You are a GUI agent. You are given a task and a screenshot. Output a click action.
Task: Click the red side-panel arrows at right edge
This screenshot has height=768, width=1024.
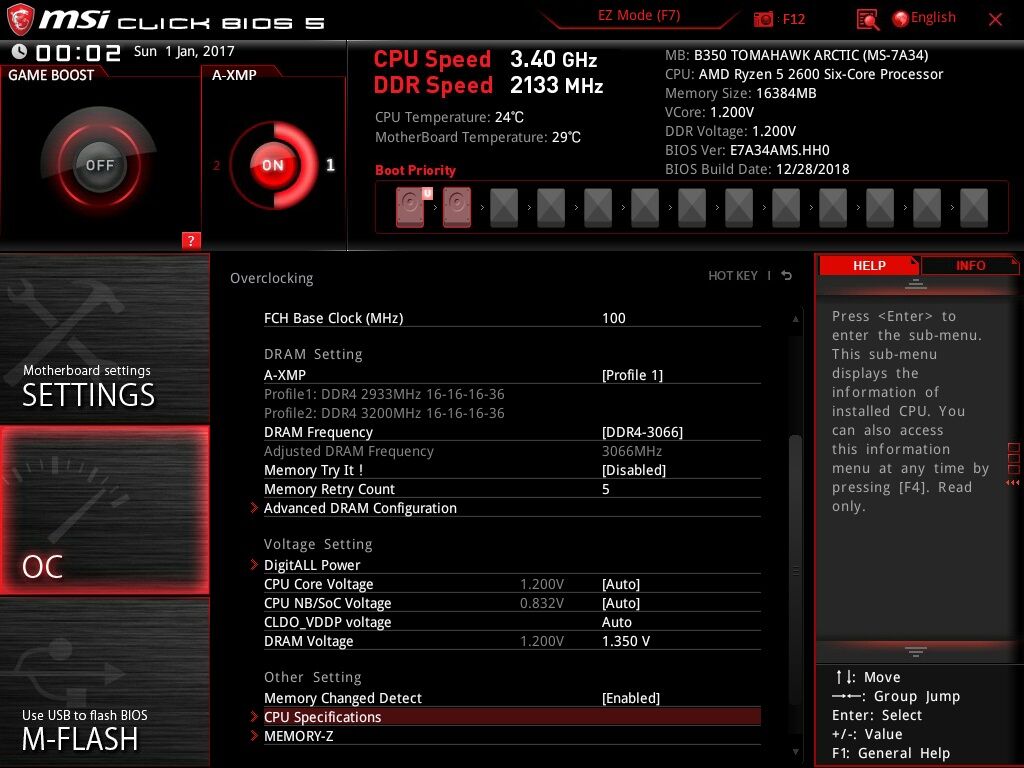[1013, 483]
